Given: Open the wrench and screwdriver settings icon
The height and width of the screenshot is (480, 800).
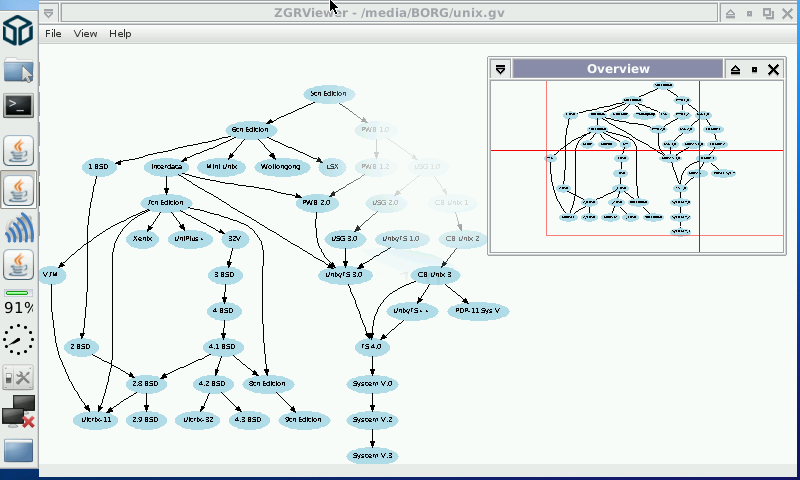Looking at the screenshot, I should tap(18, 378).
